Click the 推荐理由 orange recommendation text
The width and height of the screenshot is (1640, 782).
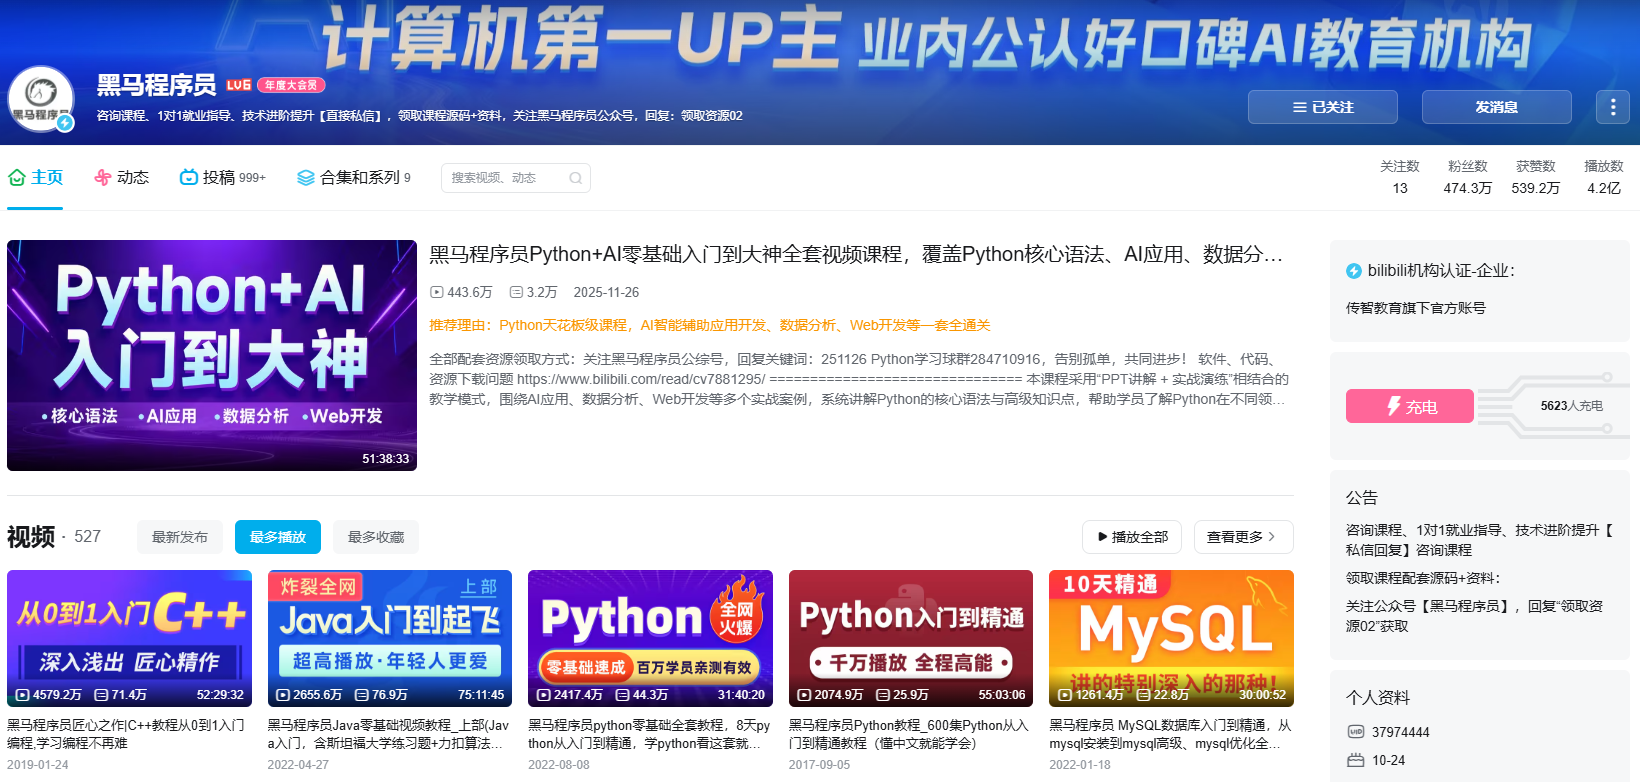pyautogui.click(x=710, y=325)
